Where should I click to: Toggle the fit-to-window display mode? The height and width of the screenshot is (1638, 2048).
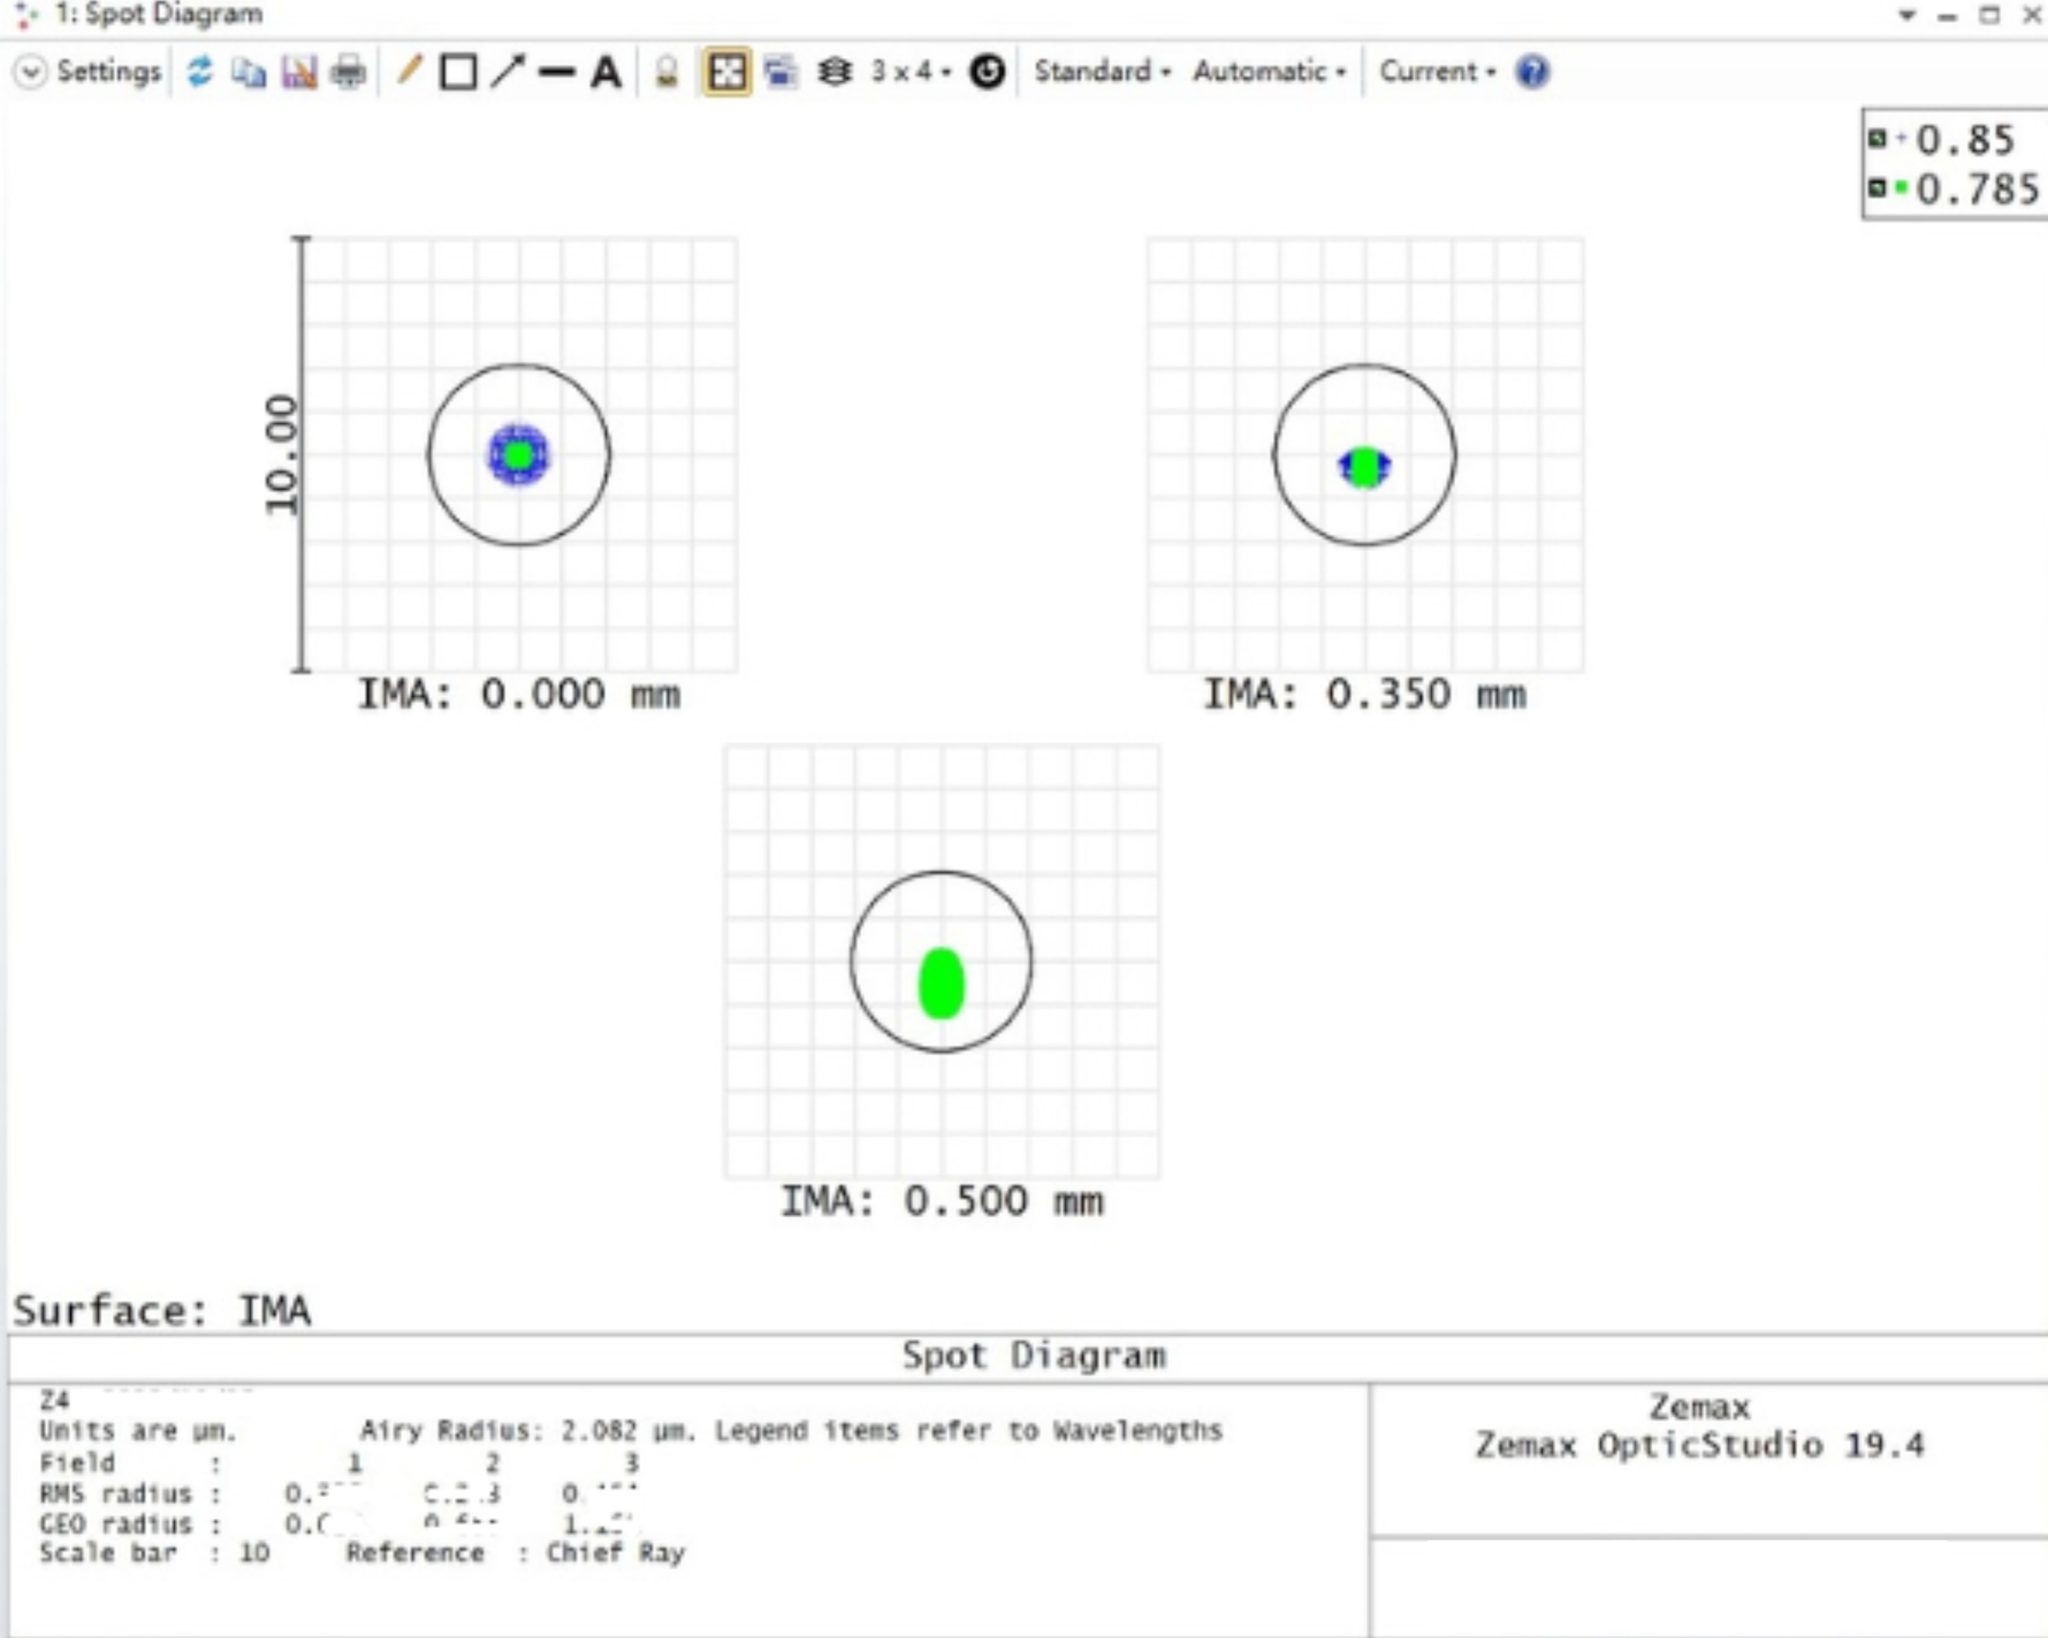(x=727, y=70)
